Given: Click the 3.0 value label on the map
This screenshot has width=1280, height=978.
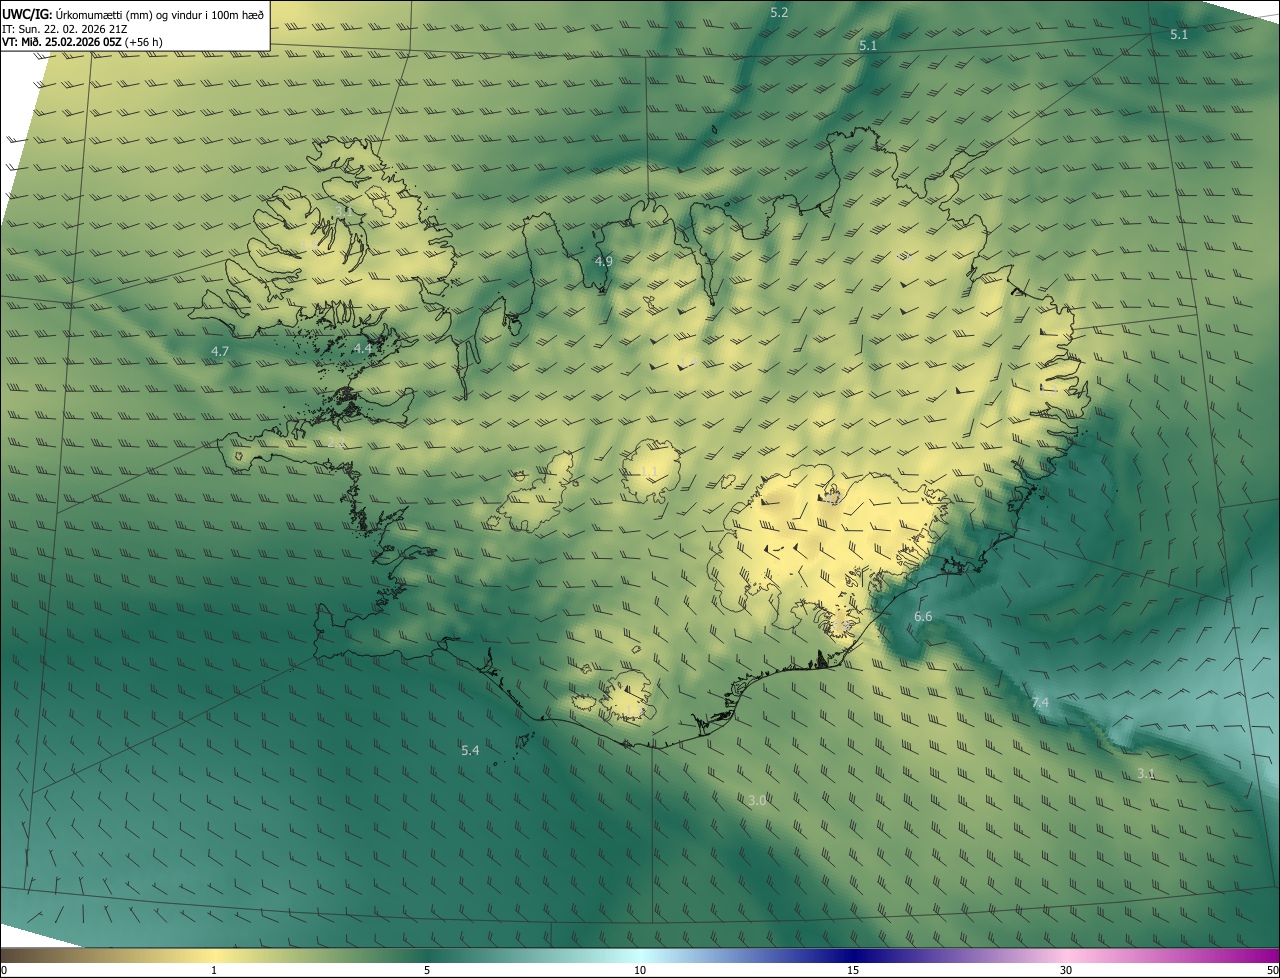Looking at the screenshot, I should tap(757, 800).
